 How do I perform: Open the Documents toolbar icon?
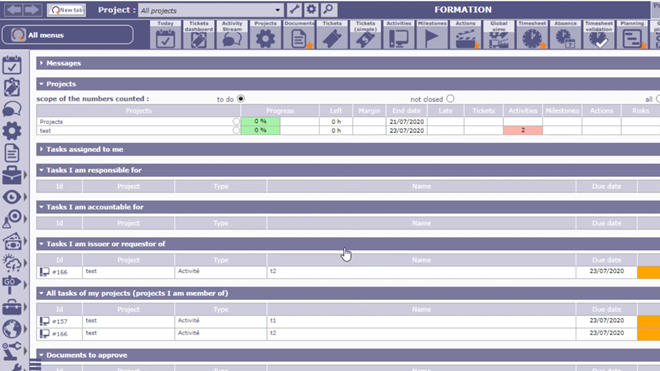pyautogui.click(x=299, y=35)
